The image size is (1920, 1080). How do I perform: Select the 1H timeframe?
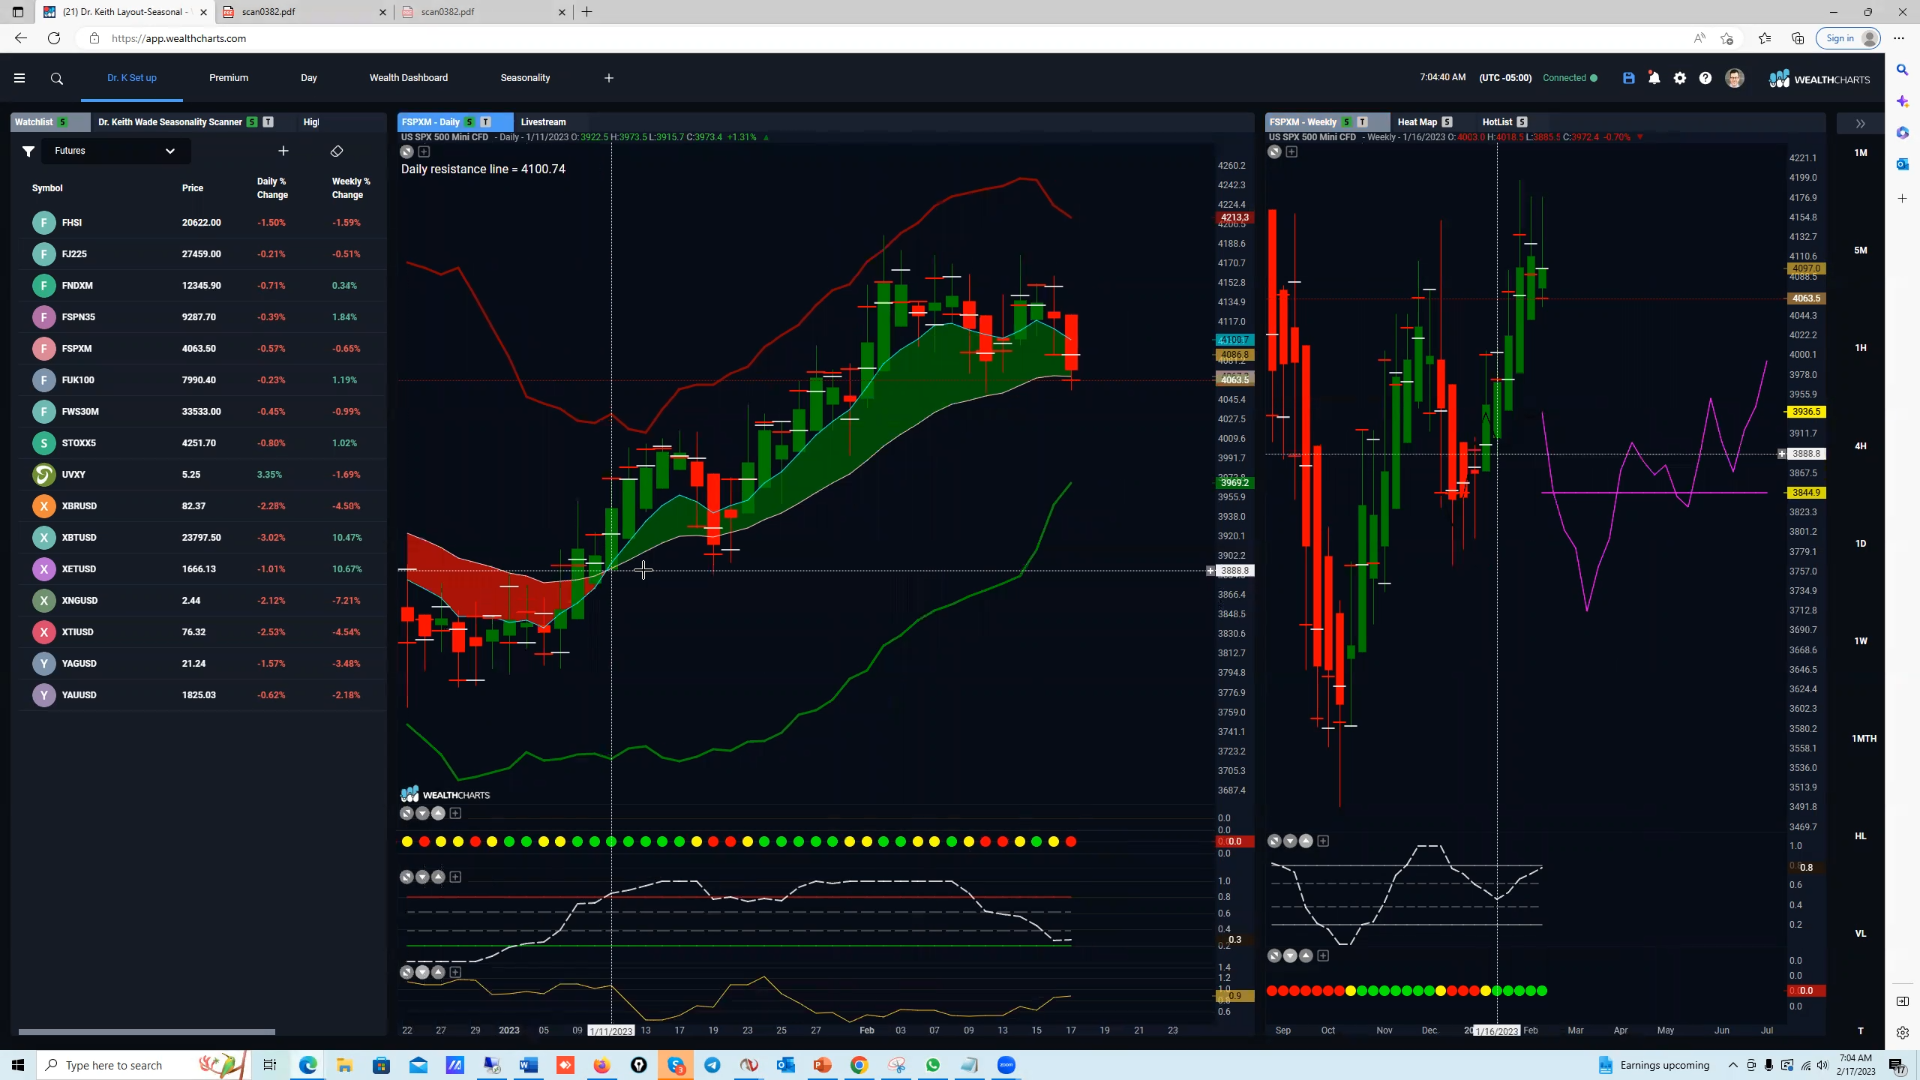pos(1860,348)
